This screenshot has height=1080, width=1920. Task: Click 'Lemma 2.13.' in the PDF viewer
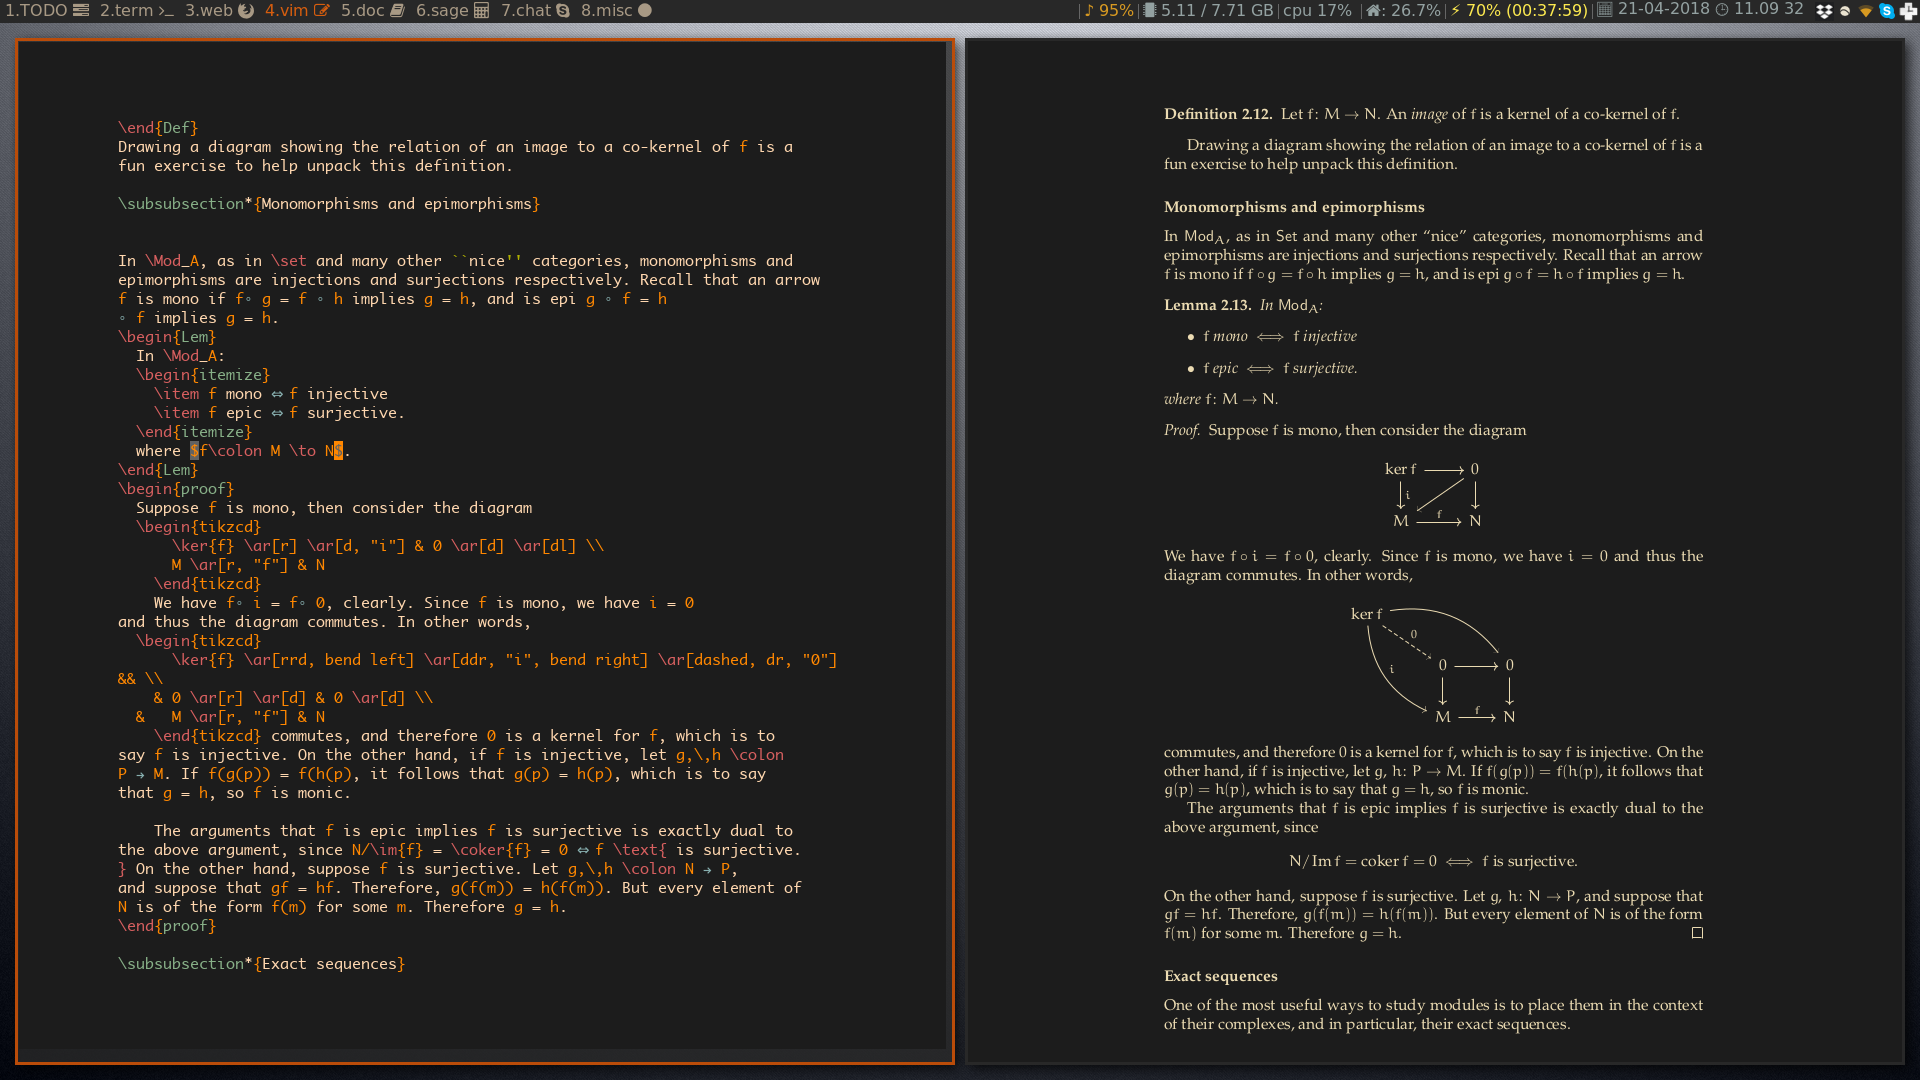coord(1207,305)
